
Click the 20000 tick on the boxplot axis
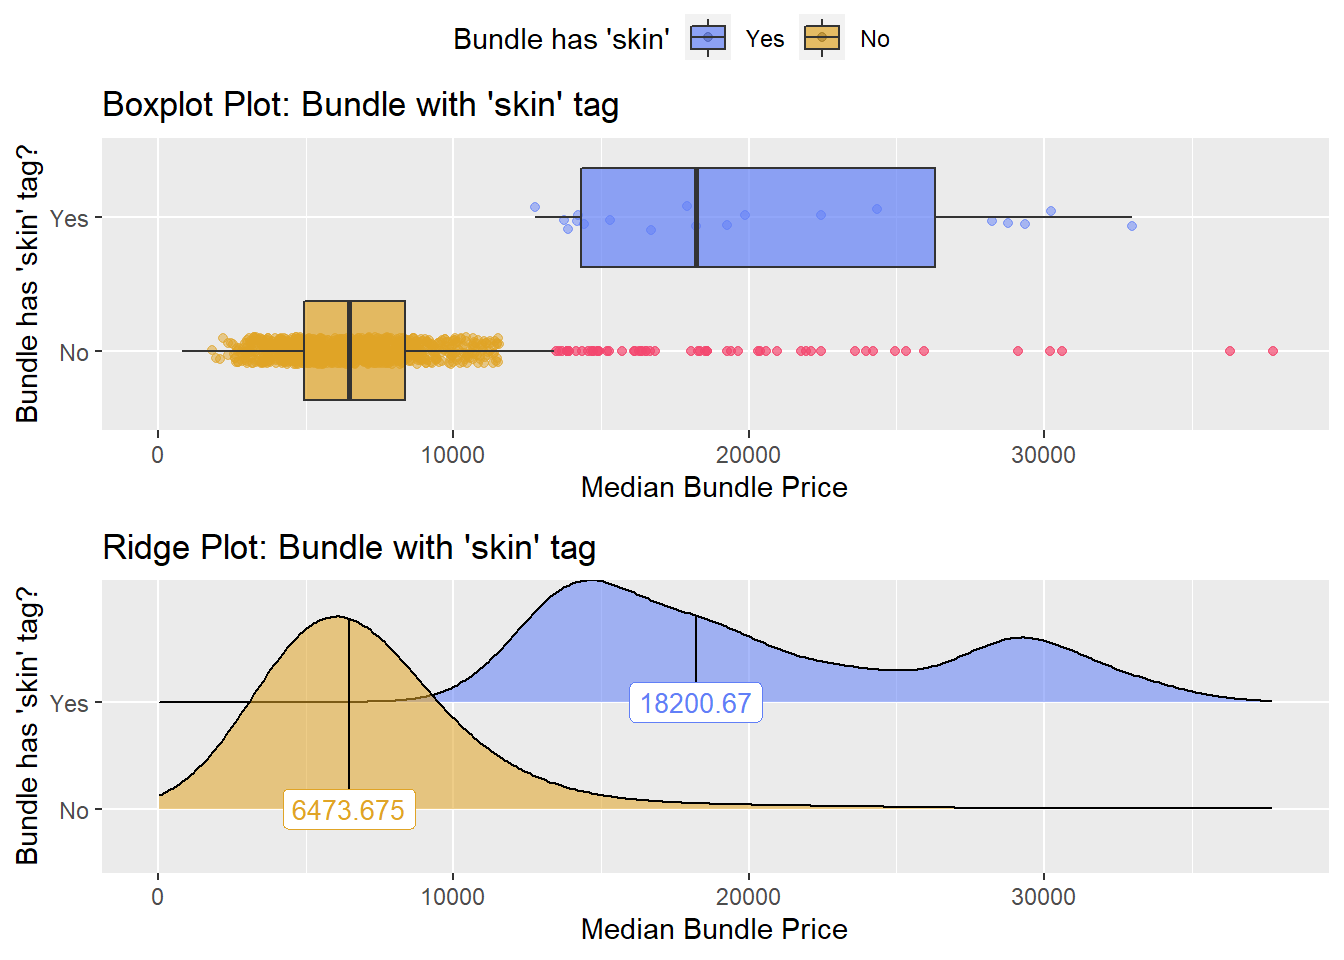[748, 454]
